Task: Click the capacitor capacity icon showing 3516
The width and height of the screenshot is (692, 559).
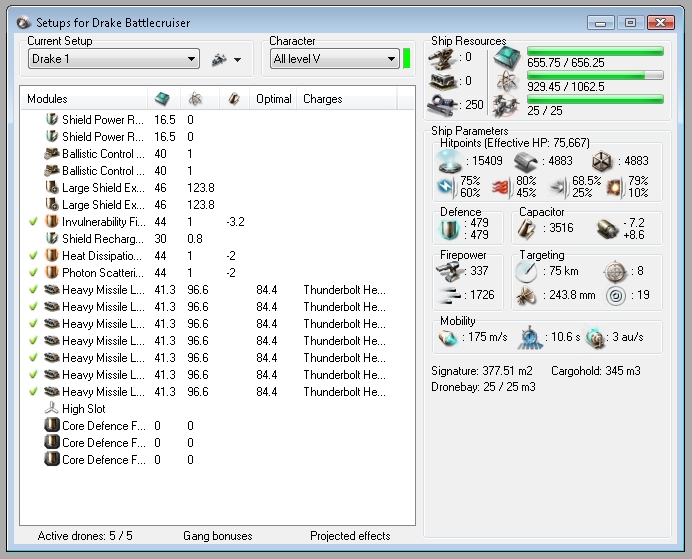Action: [527, 229]
